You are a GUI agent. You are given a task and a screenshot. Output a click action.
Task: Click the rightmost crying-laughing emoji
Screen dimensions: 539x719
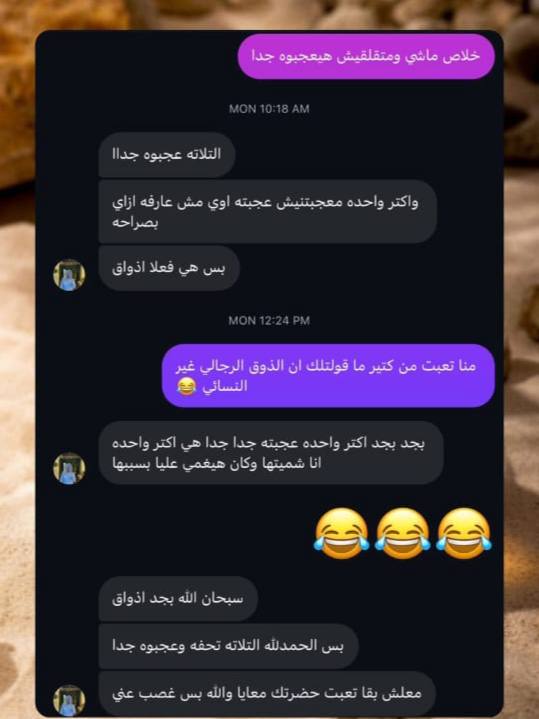(x=464, y=533)
